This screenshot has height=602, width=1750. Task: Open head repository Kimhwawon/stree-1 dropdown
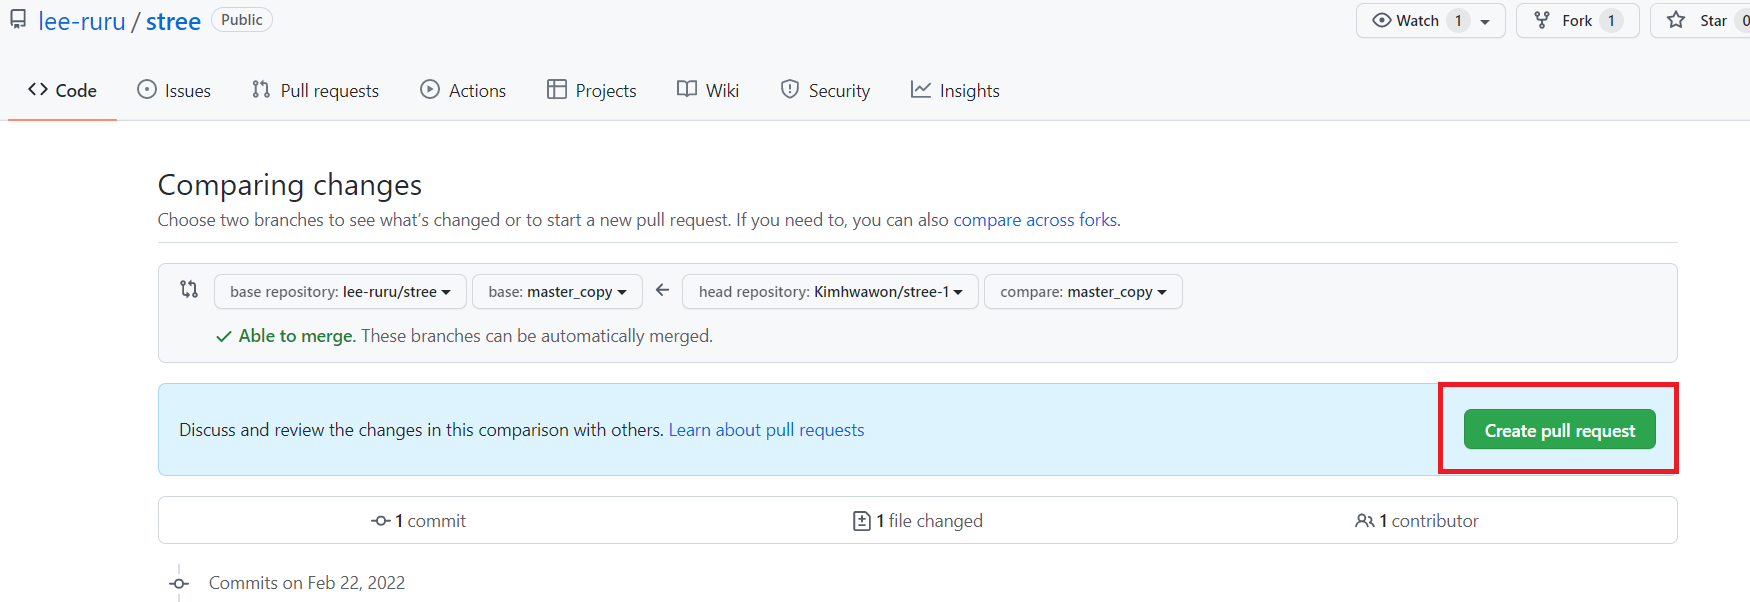pyautogui.click(x=830, y=292)
